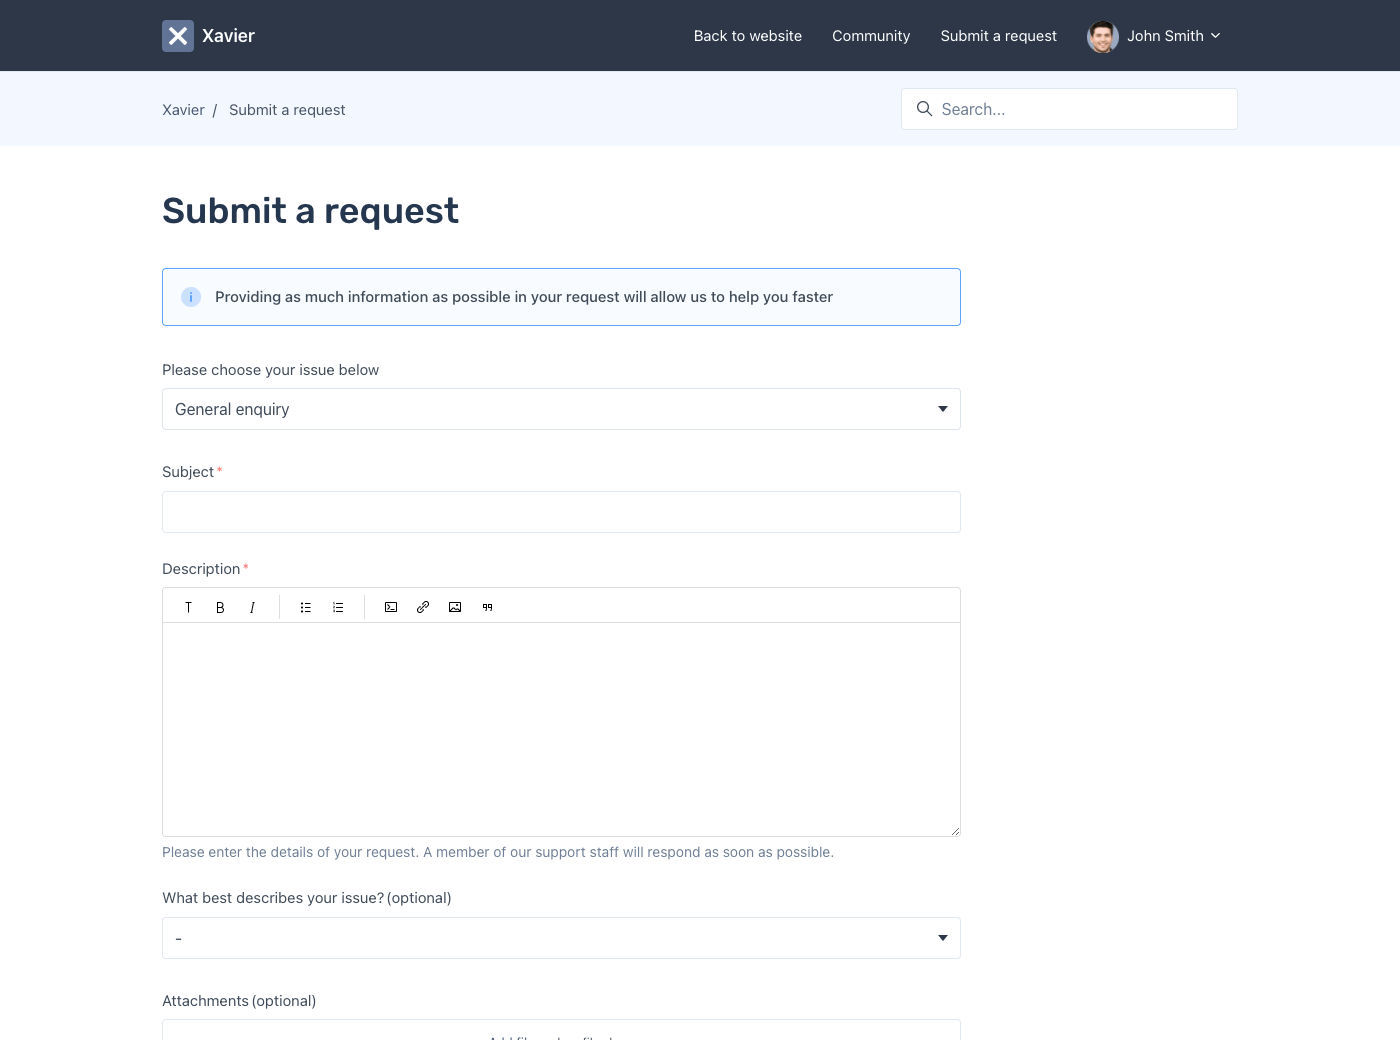This screenshot has height=1040, width=1400.
Task: Click the Xavier breadcrumb link
Action: tap(183, 110)
